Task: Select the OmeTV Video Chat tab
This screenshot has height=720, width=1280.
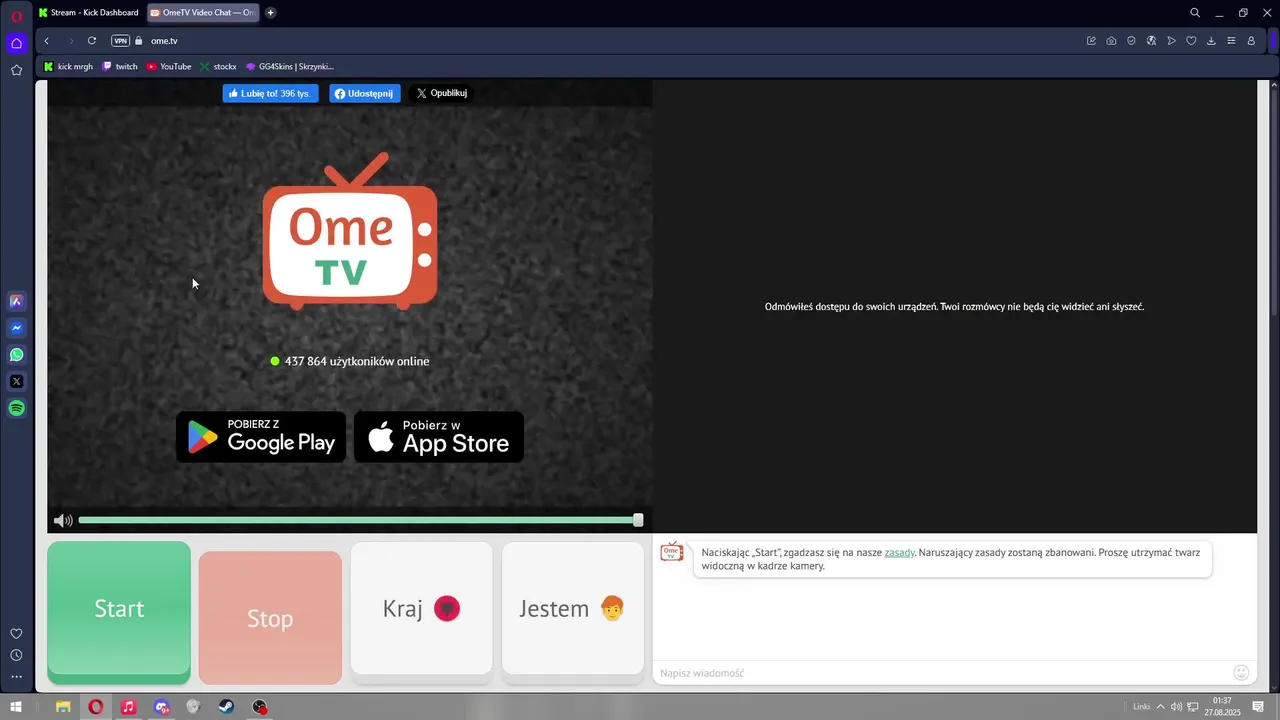Action: [203, 13]
